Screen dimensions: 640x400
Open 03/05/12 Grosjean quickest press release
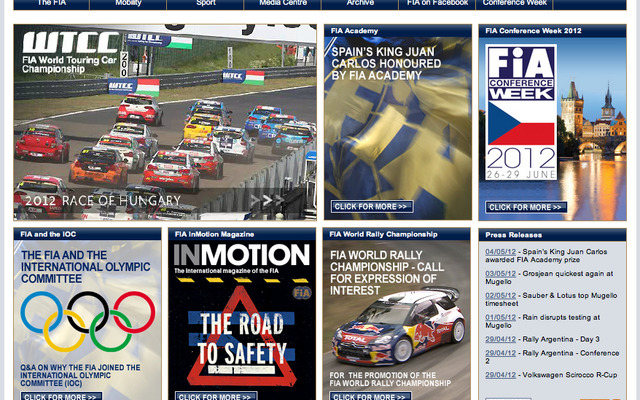(549, 278)
